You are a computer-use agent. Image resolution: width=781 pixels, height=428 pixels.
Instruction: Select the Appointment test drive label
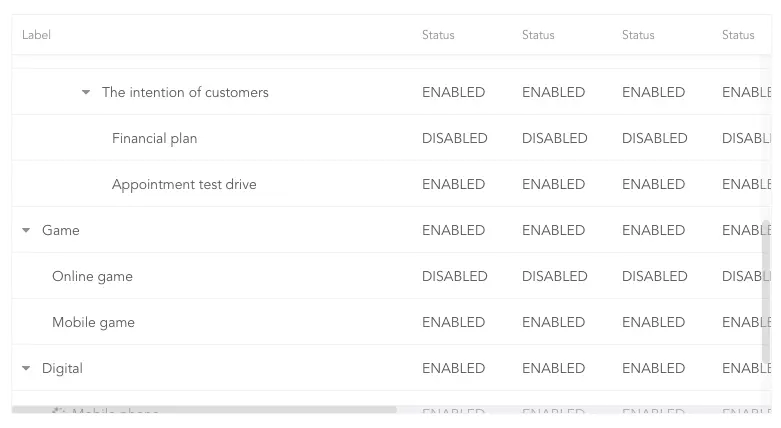(184, 184)
